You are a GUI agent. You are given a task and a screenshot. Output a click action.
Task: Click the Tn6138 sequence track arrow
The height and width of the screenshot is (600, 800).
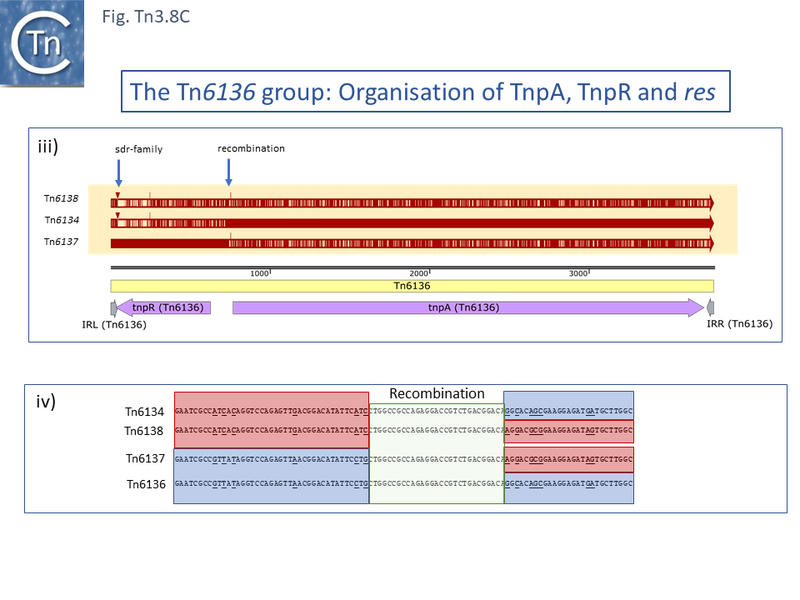click(x=400, y=199)
